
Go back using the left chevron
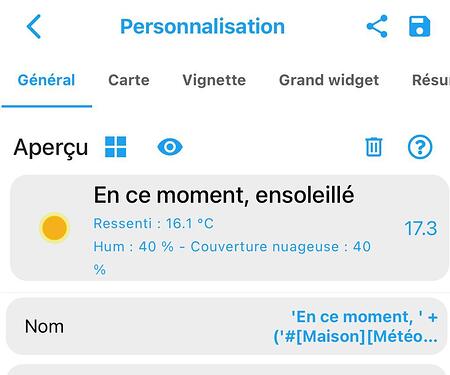click(34, 27)
